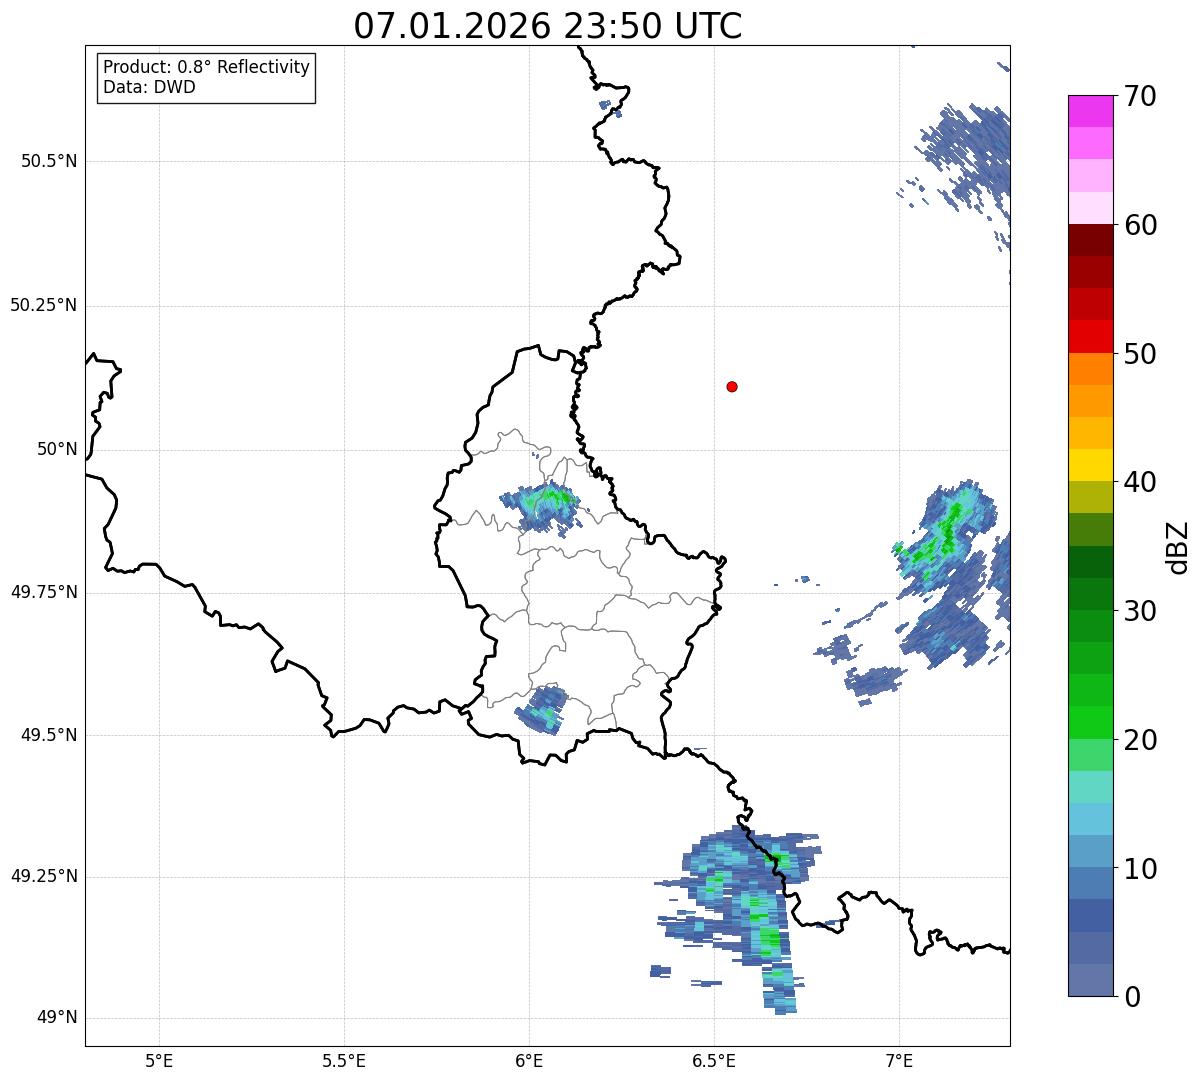Viewport: 1202px width, 1081px height.
Task: Click the 'Product: 0.8° Reflectivity' label
Action: tap(207, 67)
